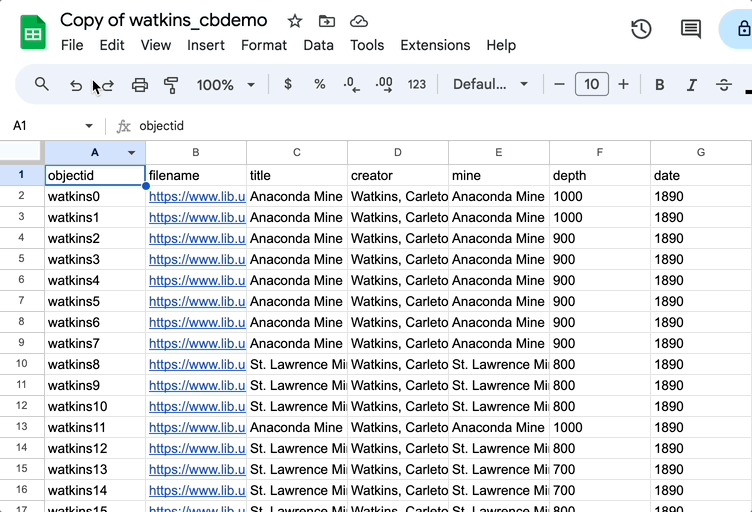Toggle italic formatting
752x512 pixels.
[691, 85]
